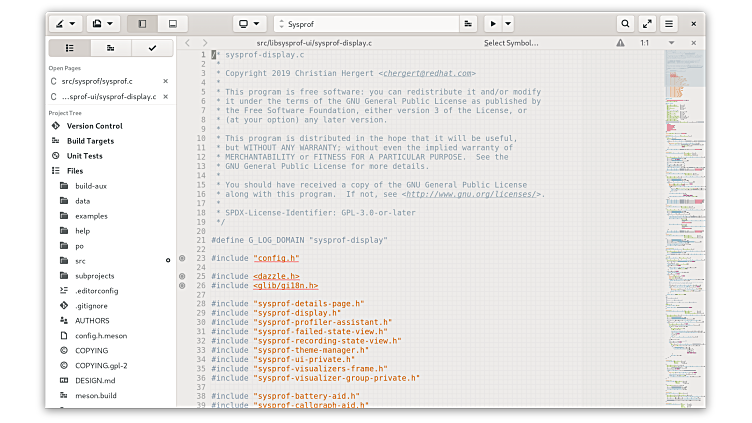Open the src folder in the project tree
752x423 pixels.
[x=80, y=261]
